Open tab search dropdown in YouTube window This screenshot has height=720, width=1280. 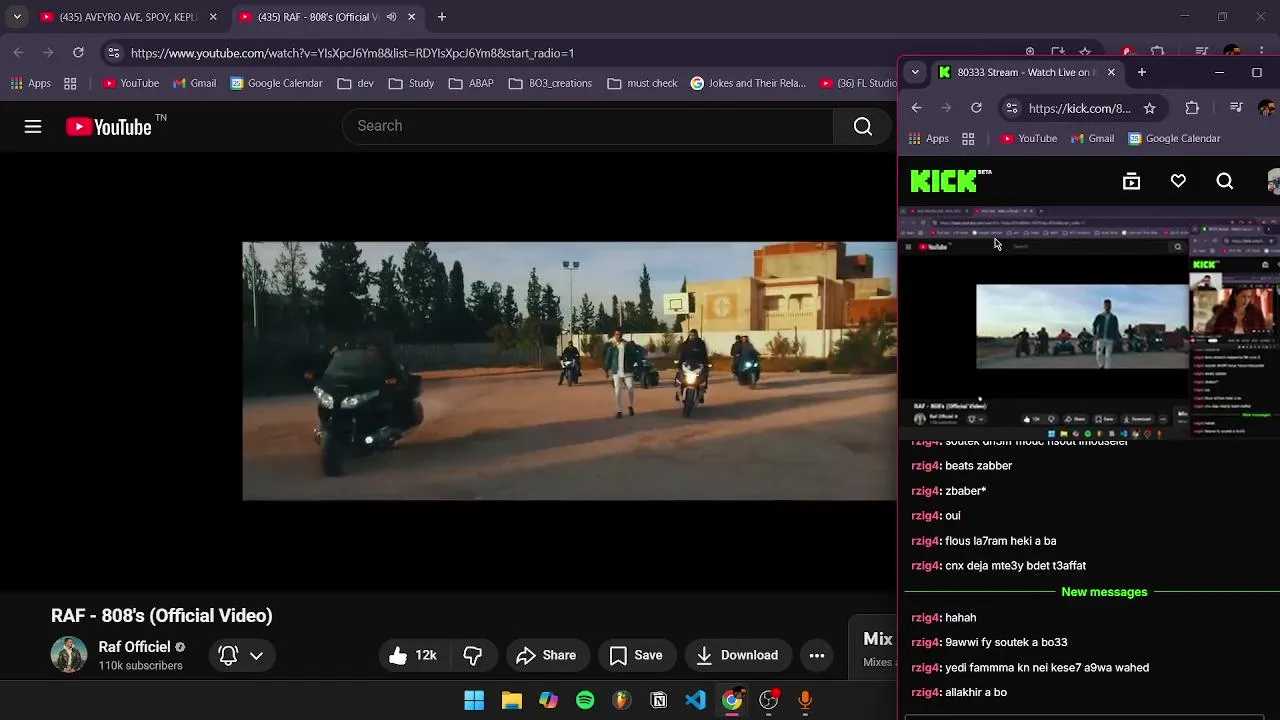click(x=16, y=17)
